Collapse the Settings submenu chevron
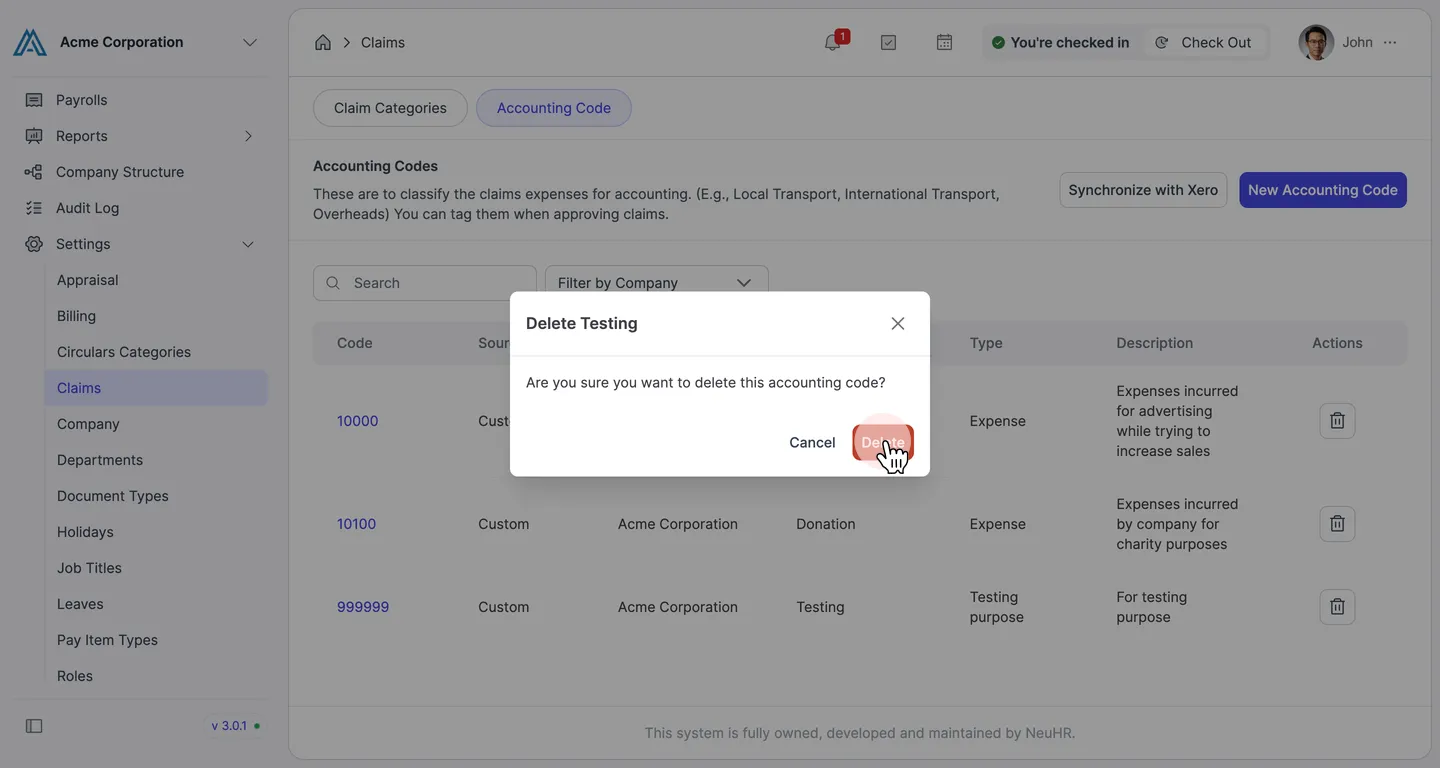1440x768 pixels. 248,244
